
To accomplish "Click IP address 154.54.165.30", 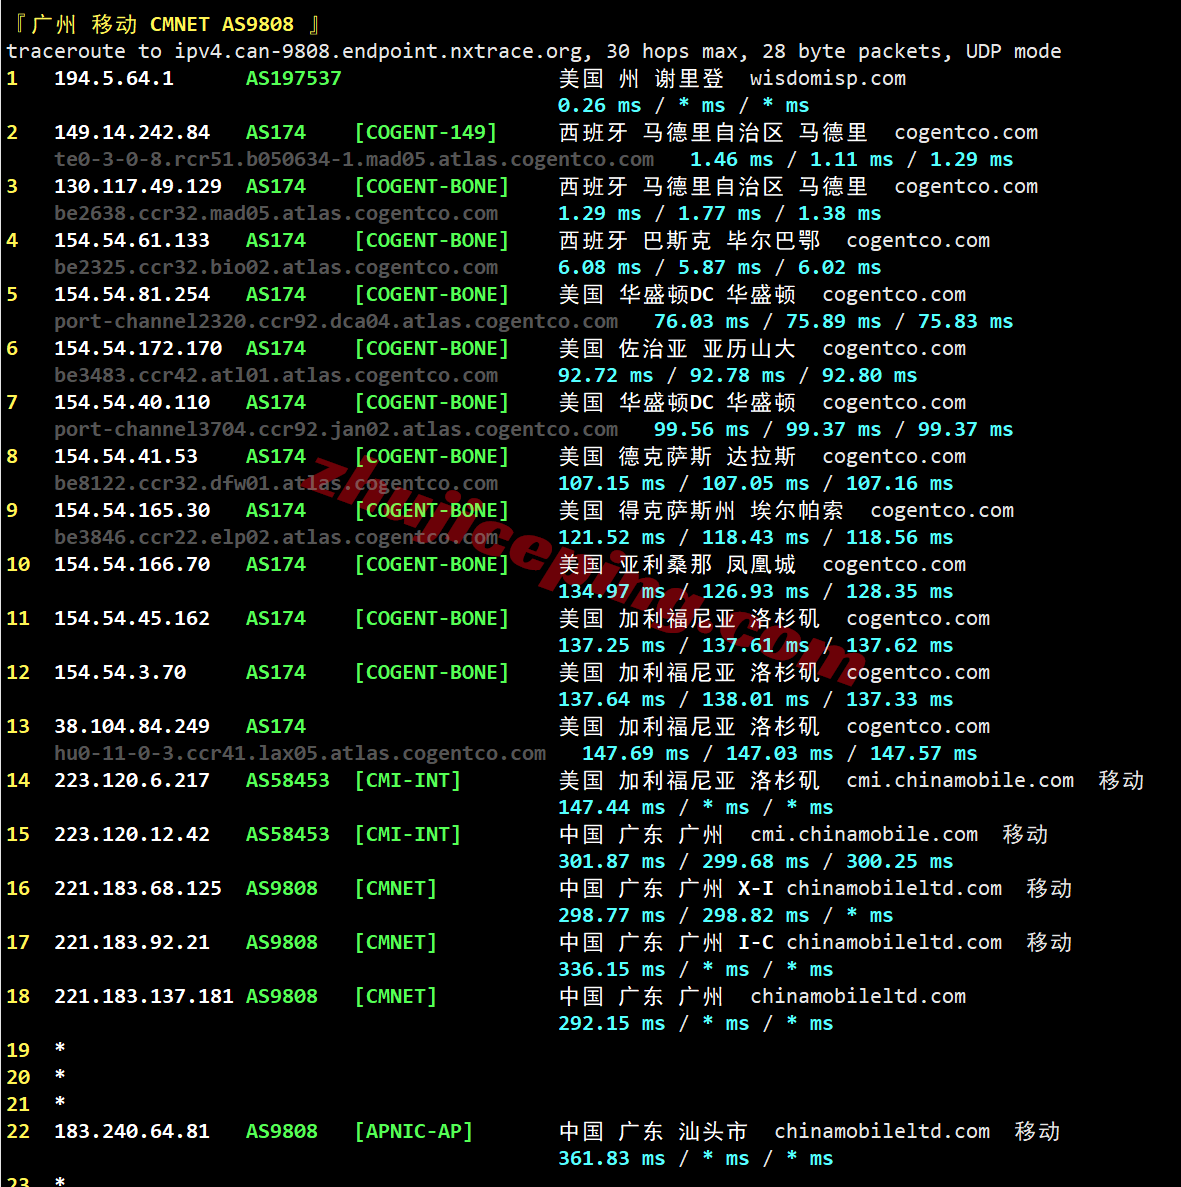I will pos(132,510).
